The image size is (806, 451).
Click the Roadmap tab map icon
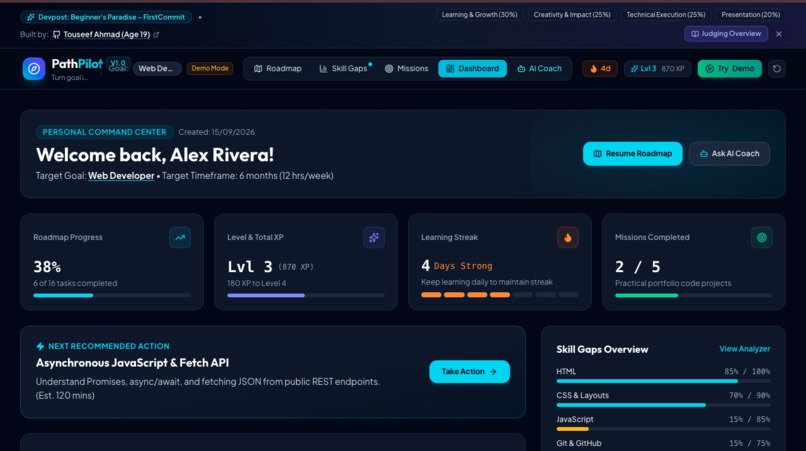tap(258, 69)
